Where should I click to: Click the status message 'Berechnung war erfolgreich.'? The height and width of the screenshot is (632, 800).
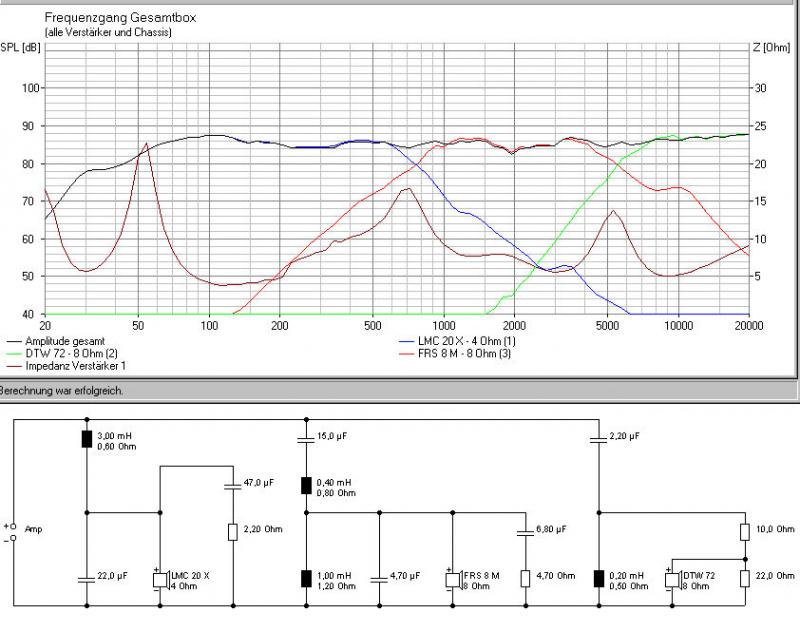(61, 391)
